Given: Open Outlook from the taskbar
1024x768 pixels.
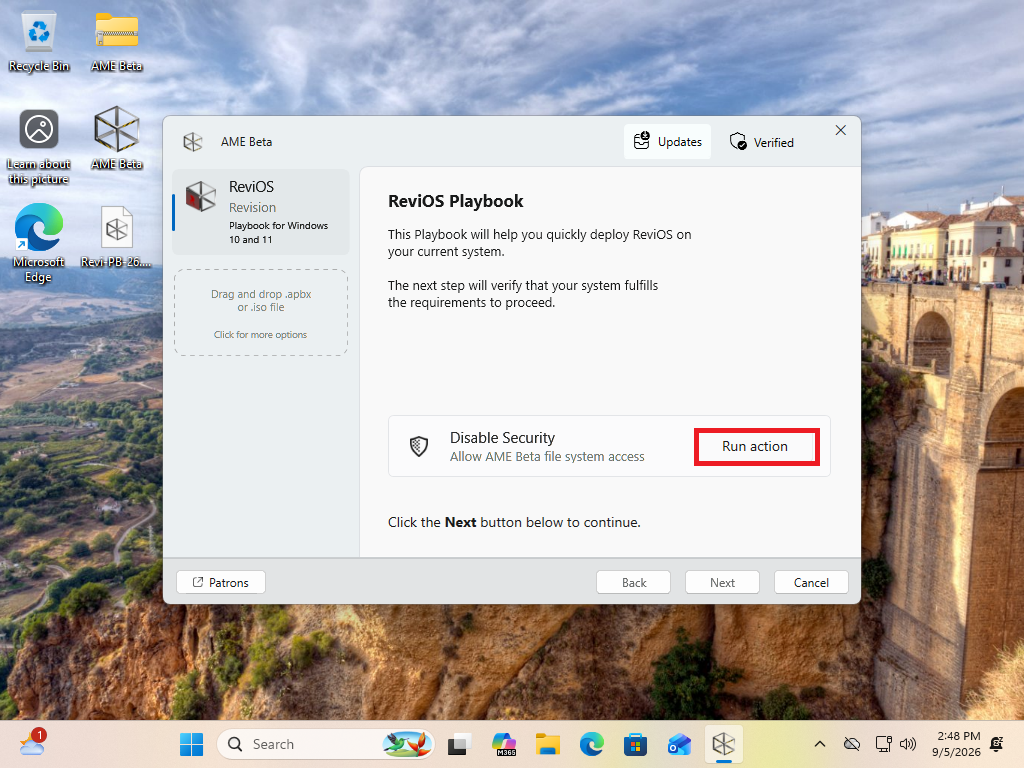Looking at the screenshot, I should tap(679, 744).
